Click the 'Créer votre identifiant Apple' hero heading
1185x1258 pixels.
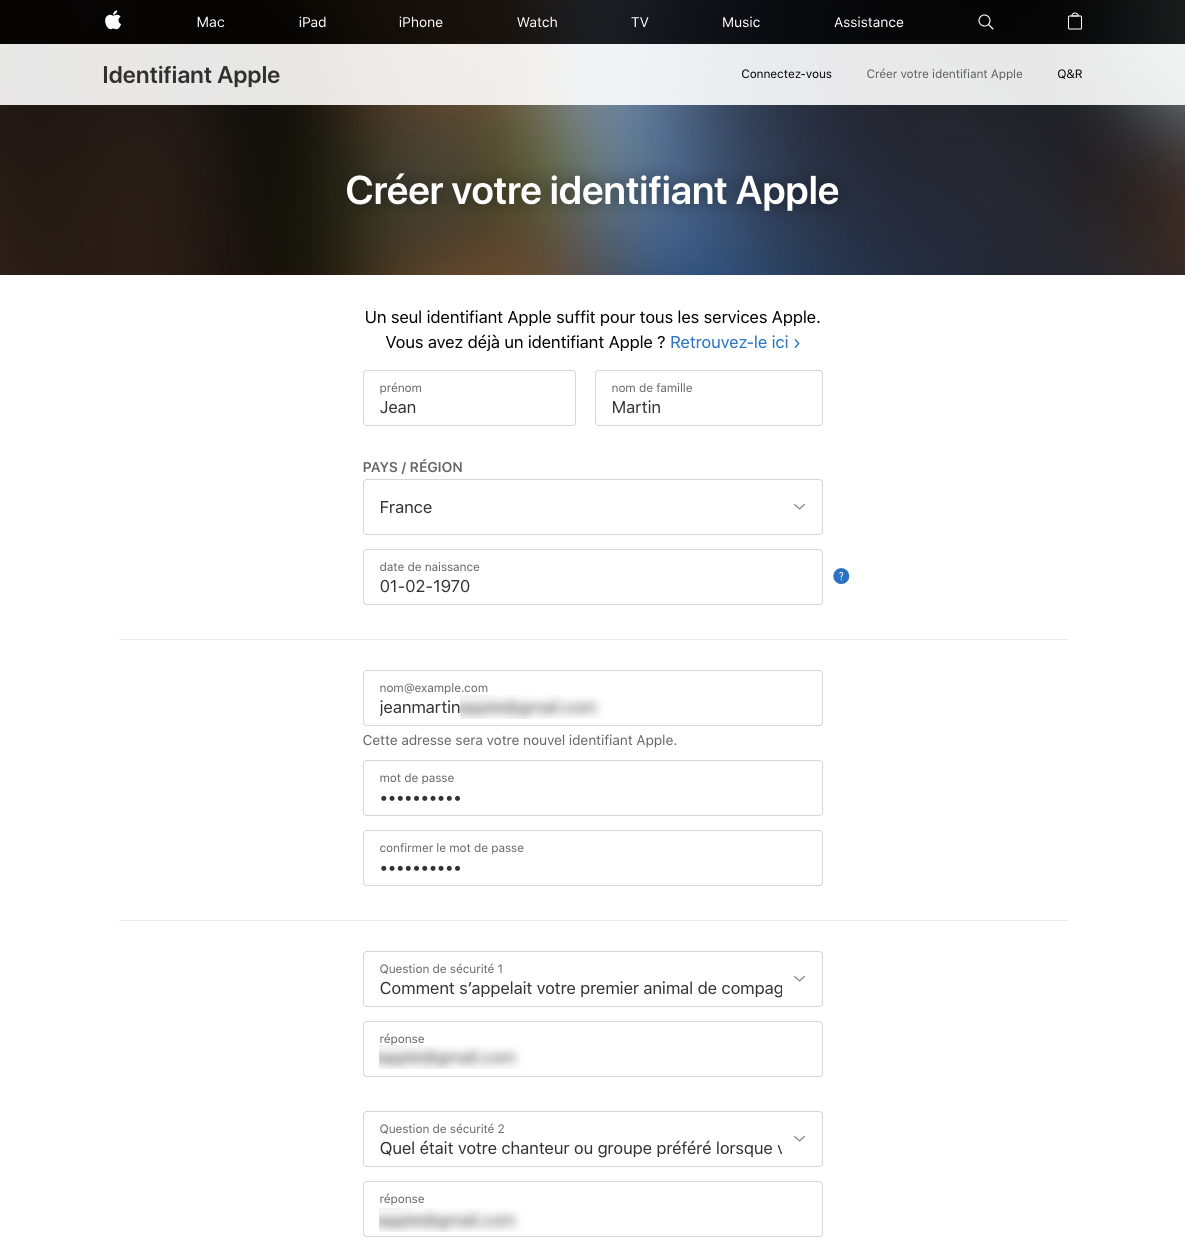pyautogui.click(x=592, y=191)
